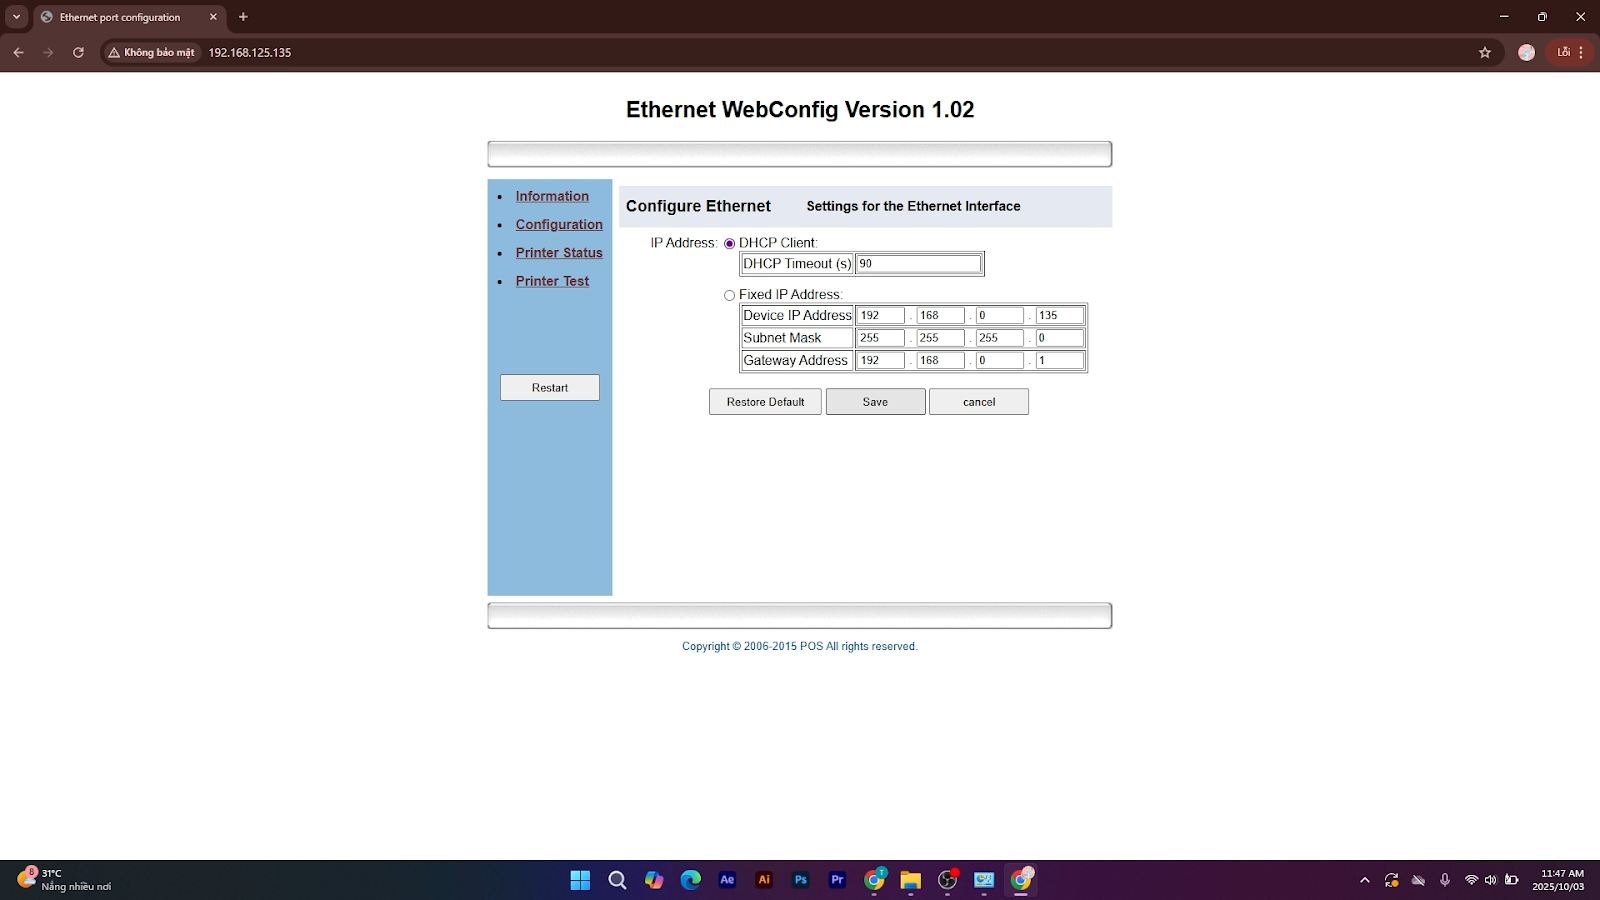Image resolution: width=1600 pixels, height=900 pixels.
Task: Click the third octet of Device IP Address
Action: point(1000,315)
